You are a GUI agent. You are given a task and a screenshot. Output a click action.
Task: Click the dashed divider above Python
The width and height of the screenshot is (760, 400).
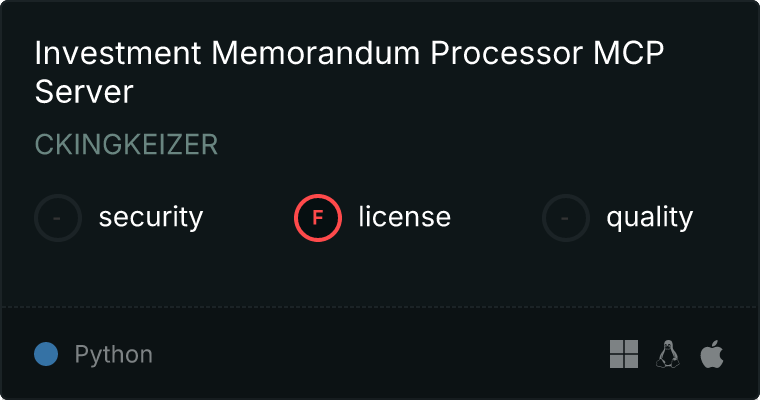[x=380, y=307]
